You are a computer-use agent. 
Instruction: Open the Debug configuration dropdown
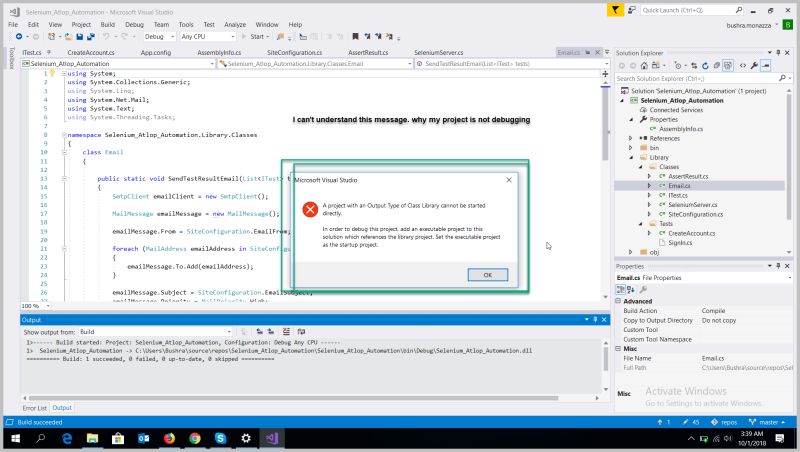tap(159, 37)
